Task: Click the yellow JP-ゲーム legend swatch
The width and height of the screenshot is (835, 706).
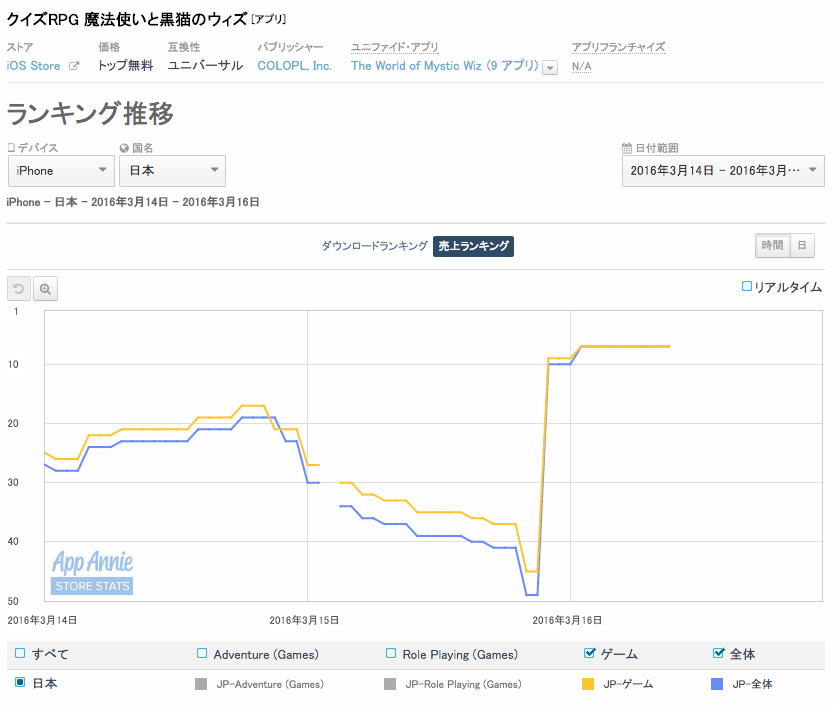Action: click(589, 684)
